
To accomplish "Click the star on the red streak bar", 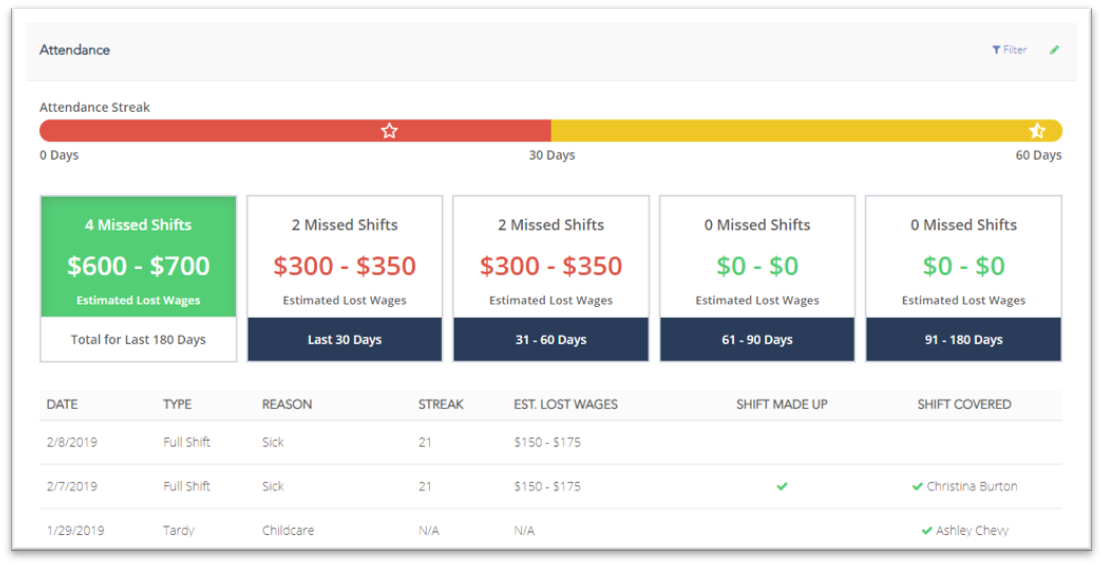I will pos(389,131).
